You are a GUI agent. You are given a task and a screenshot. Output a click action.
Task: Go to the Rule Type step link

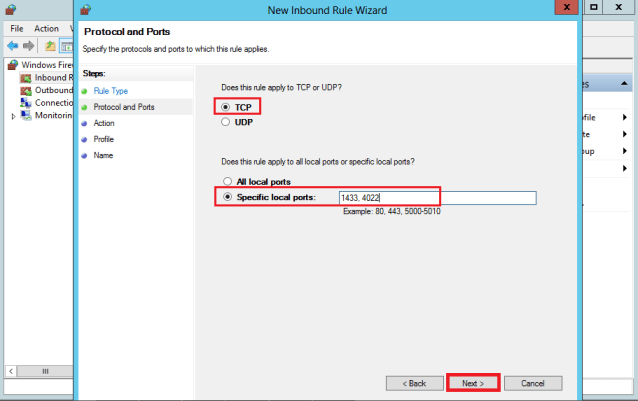pos(110,91)
